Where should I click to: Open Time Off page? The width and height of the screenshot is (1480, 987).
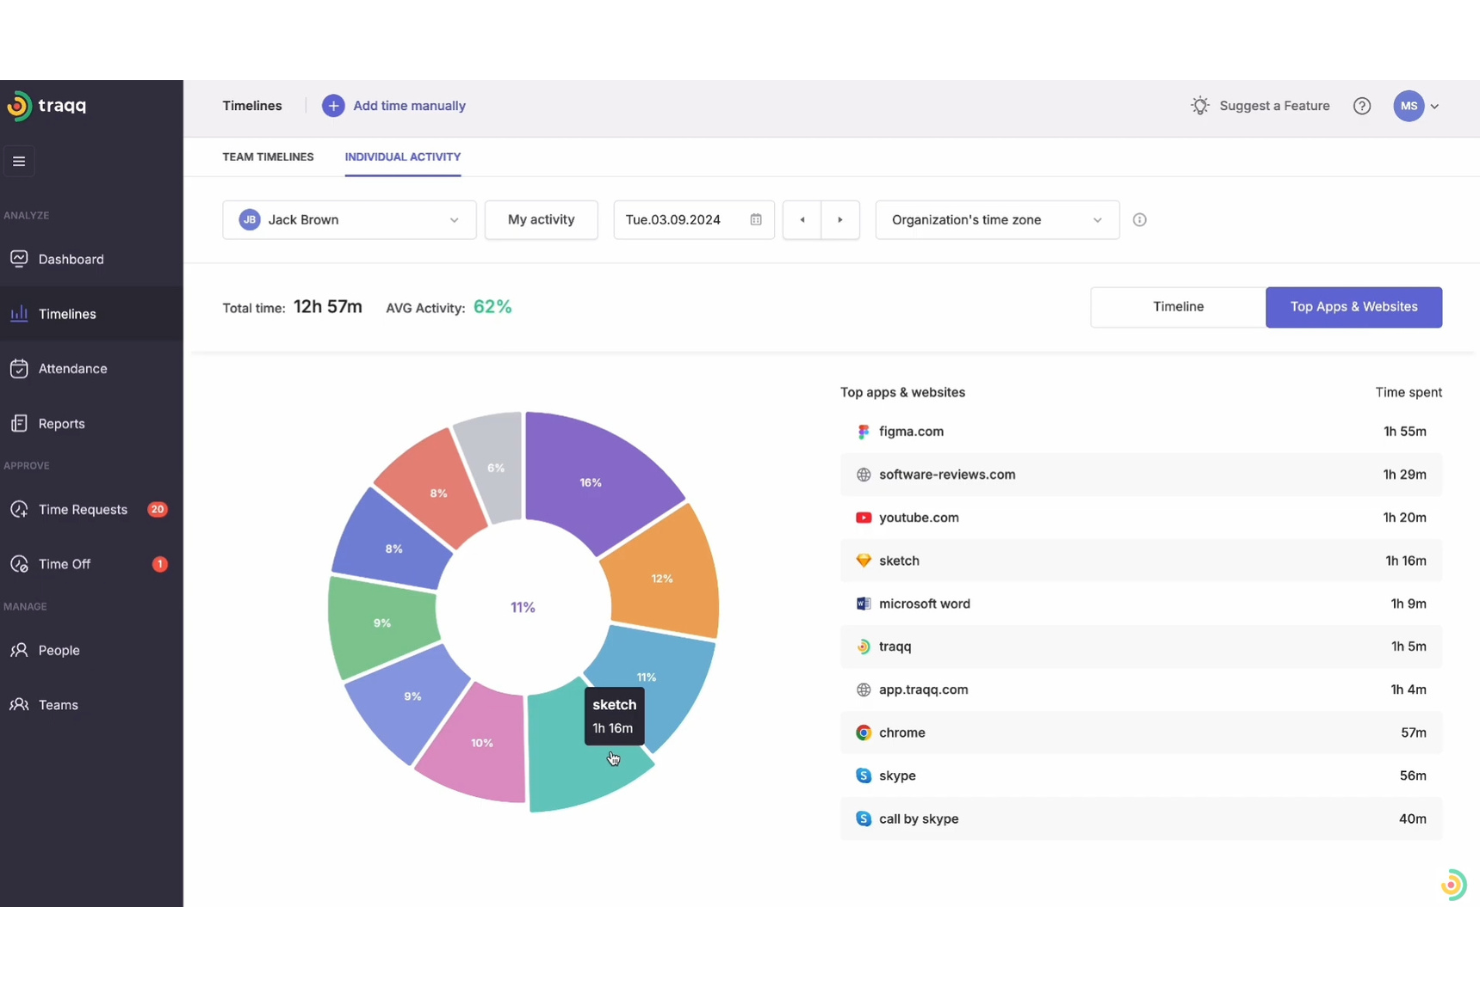point(64,564)
